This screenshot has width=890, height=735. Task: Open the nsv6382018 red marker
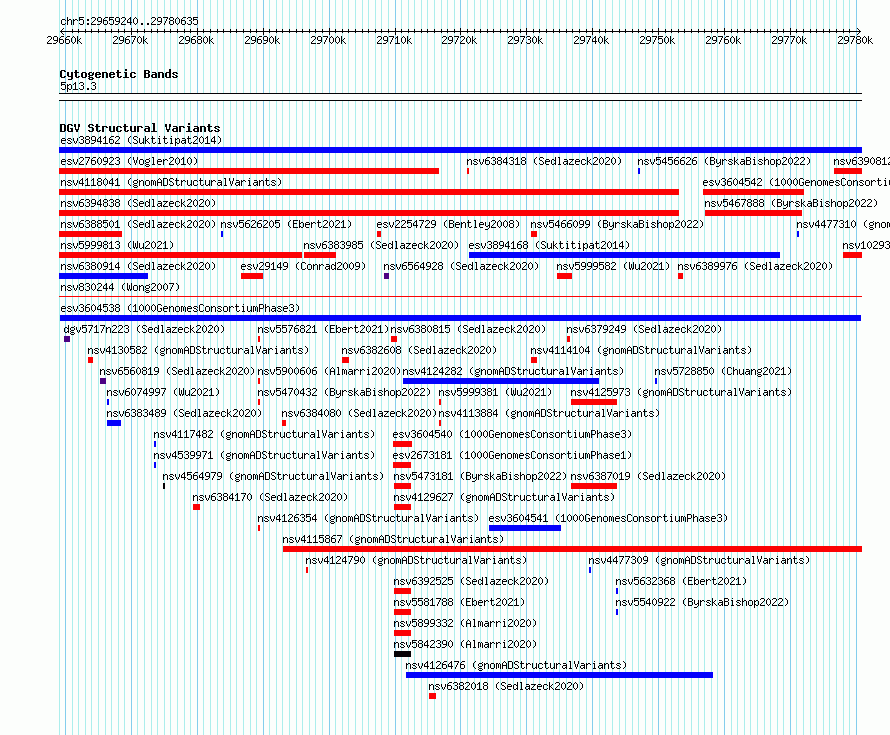pos(433,696)
